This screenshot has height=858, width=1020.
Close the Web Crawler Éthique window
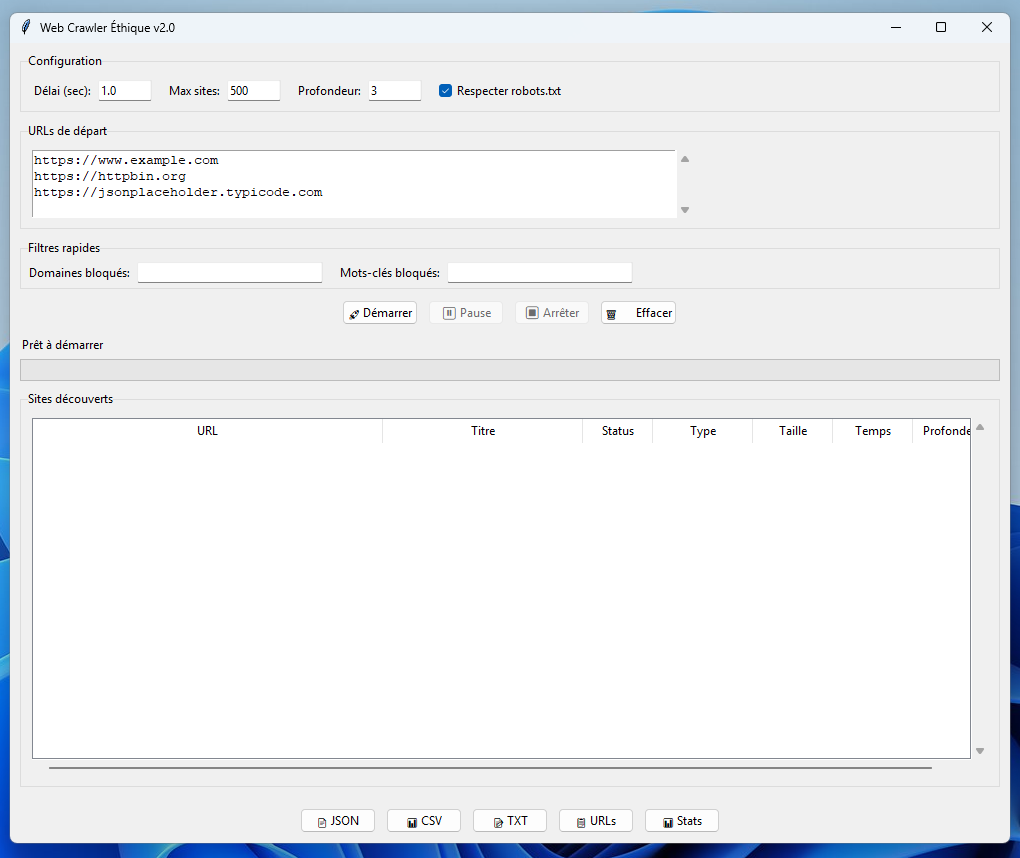tap(987, 27)
